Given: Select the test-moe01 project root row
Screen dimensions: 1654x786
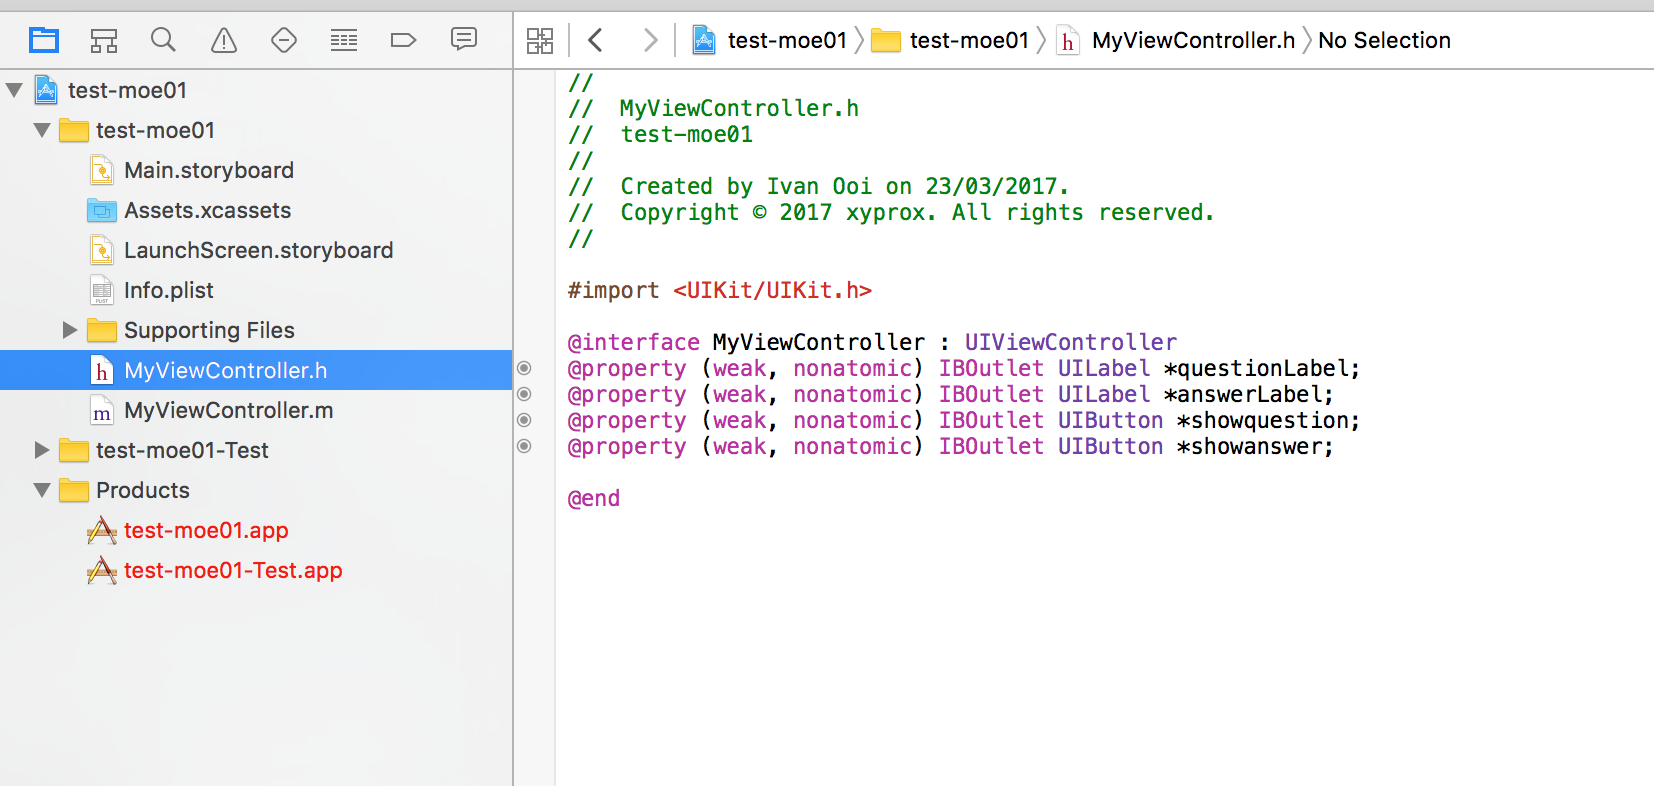Looking at the screenshot, I should pos(256,90).
